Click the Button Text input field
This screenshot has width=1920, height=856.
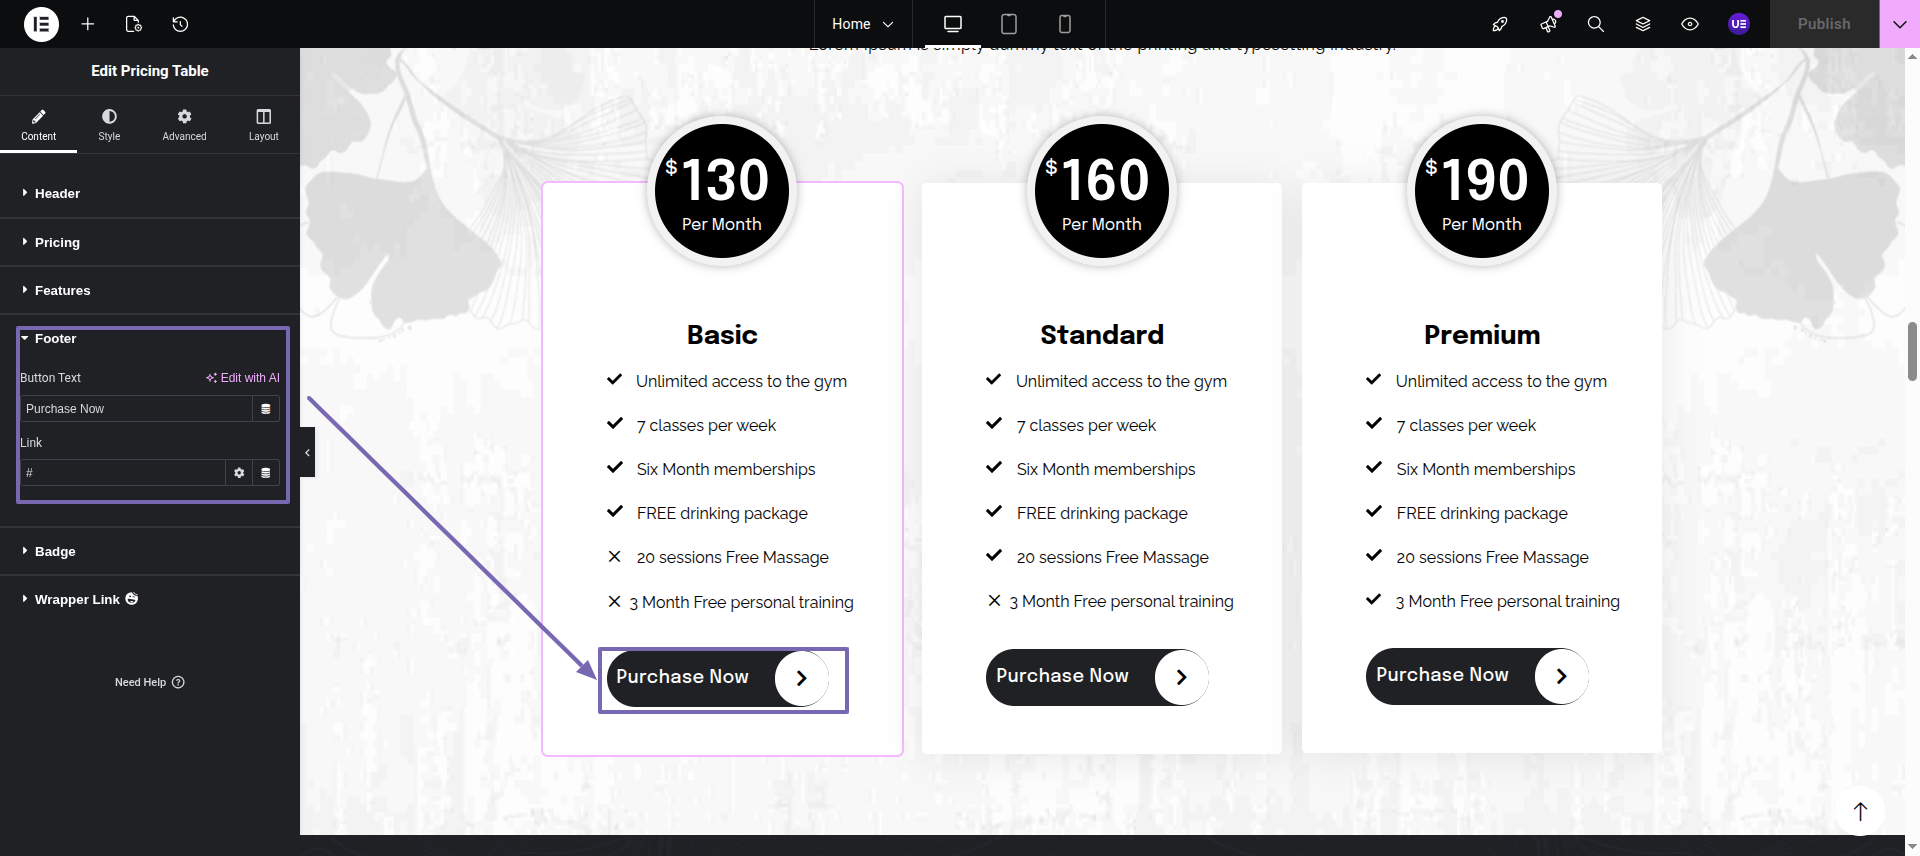(136, 409)
